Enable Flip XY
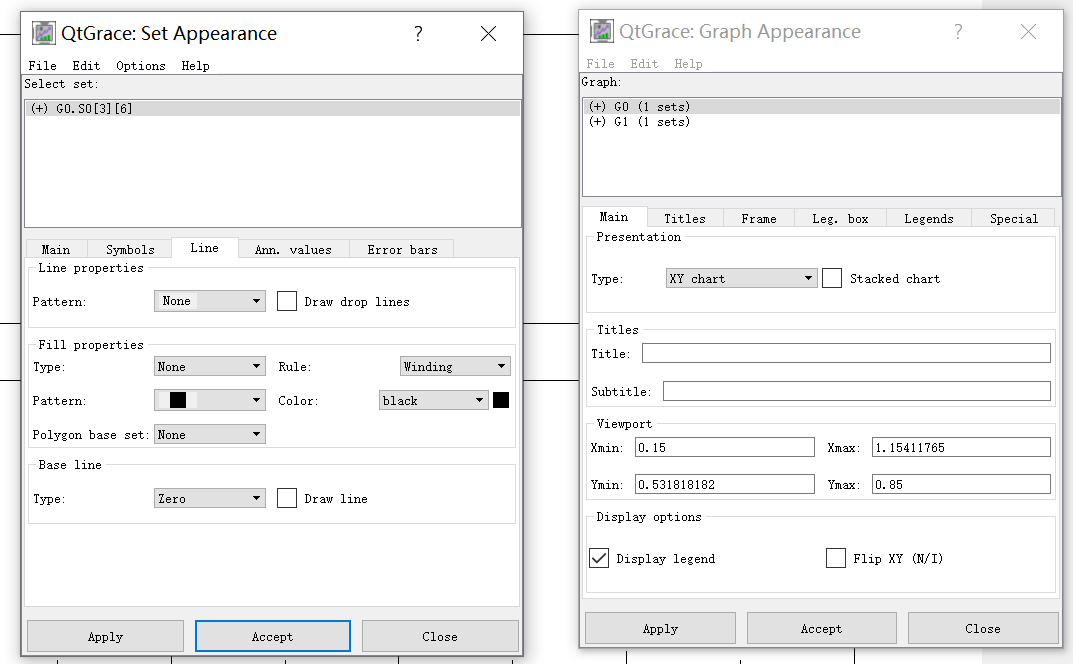The image size is (1073, 664). coord(836,558)
